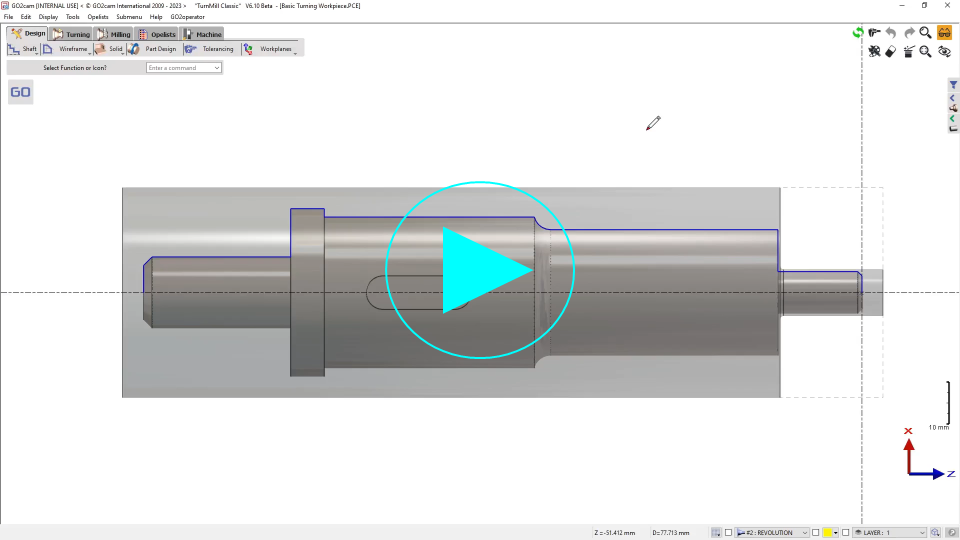Image resolution: width=960 pixels, height=540 pixels.
Task: Click the undo arrow icon
Action: coord(891,33)
